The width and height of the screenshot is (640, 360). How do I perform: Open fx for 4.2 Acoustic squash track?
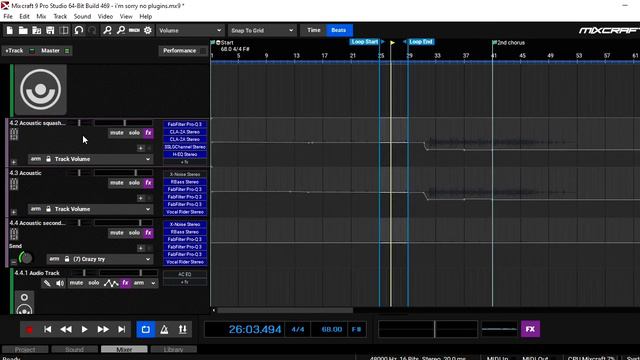[149, 133]
